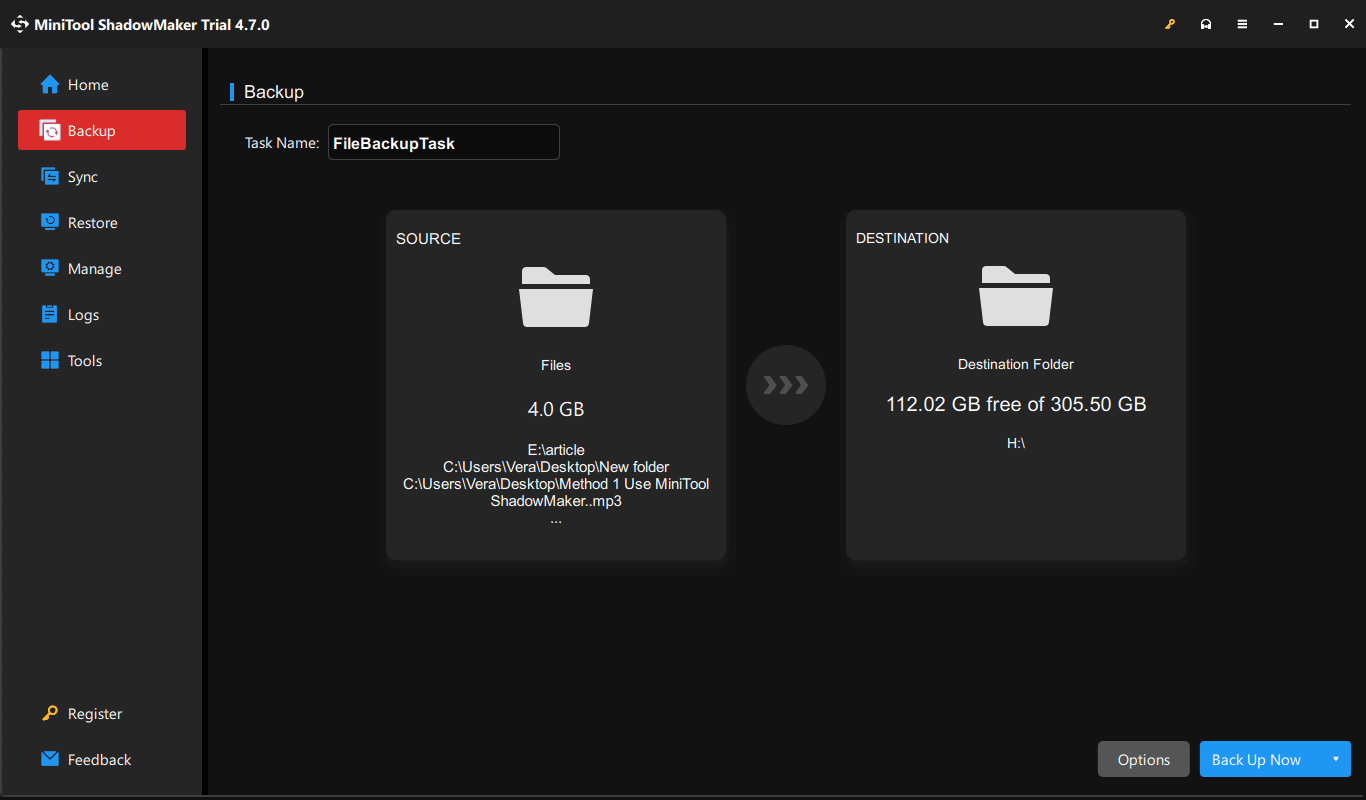This screenshot has width=1366, height=800.
Task: Click the Manage icon in sidebar
Action: coord(50,269)
